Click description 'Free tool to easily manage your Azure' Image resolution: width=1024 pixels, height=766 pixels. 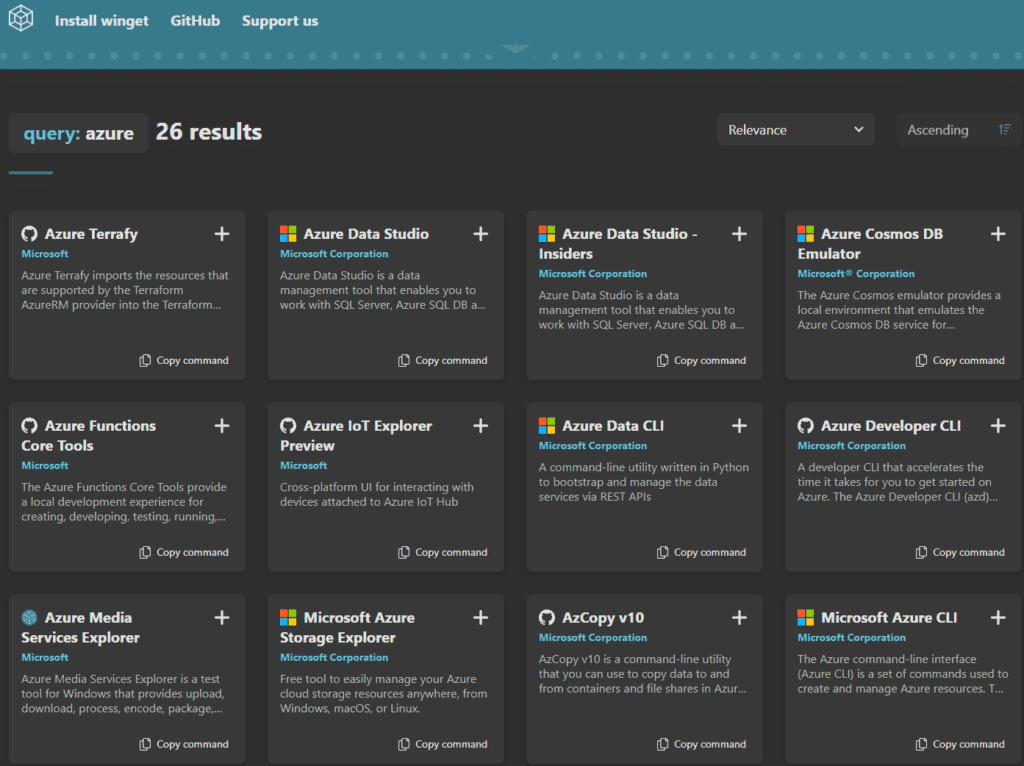click(x=383, y=694)
